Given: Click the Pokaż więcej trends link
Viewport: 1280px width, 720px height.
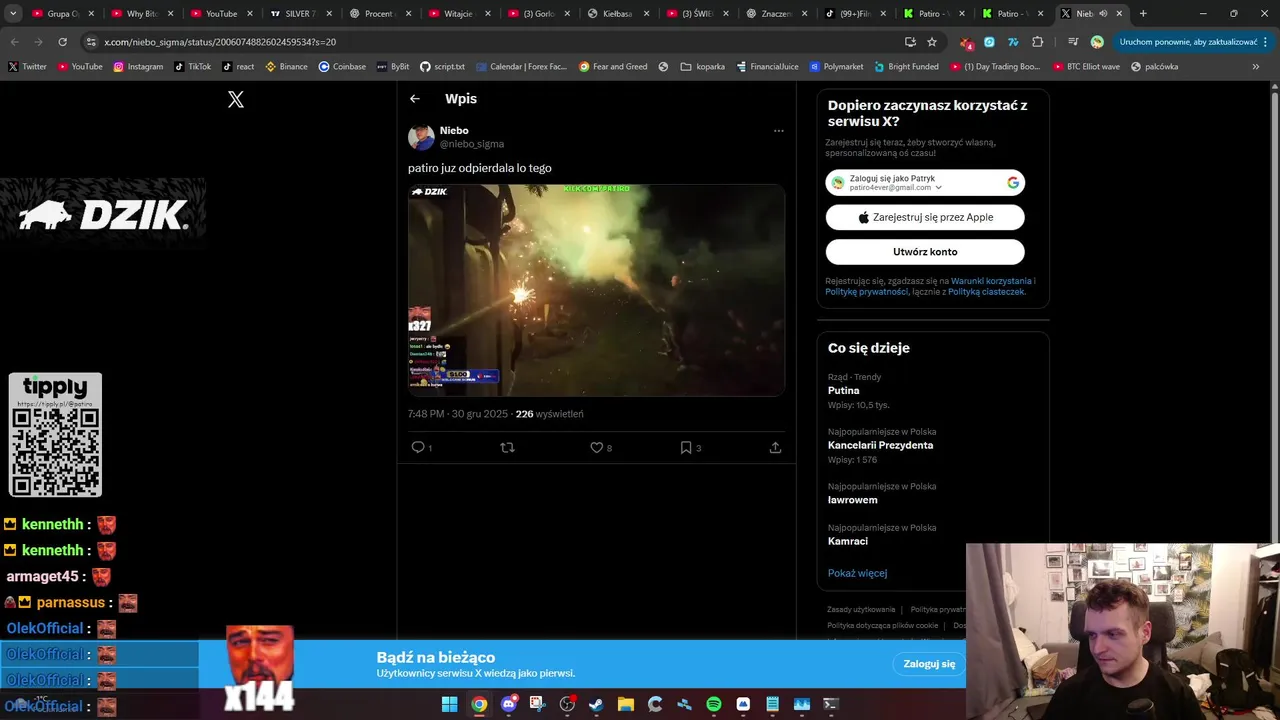Looking at the screenshot, I should click(857, 573).
